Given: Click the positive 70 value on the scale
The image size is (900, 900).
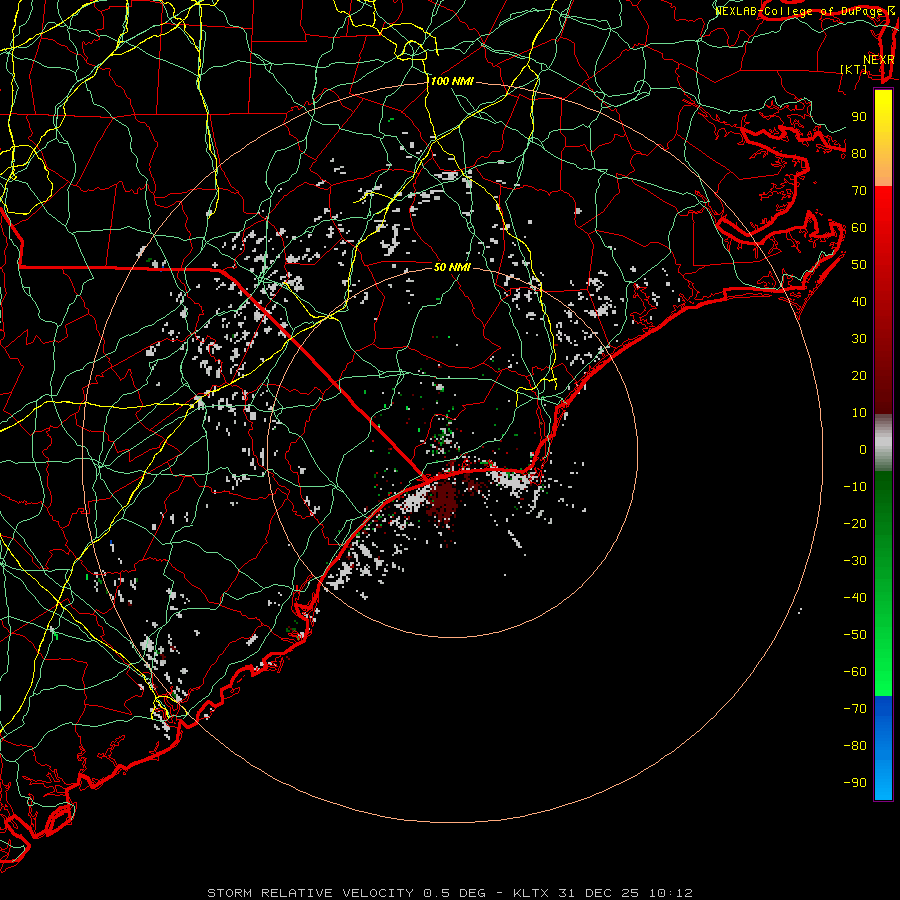Looking at the screenshot, I should [859, 191].
